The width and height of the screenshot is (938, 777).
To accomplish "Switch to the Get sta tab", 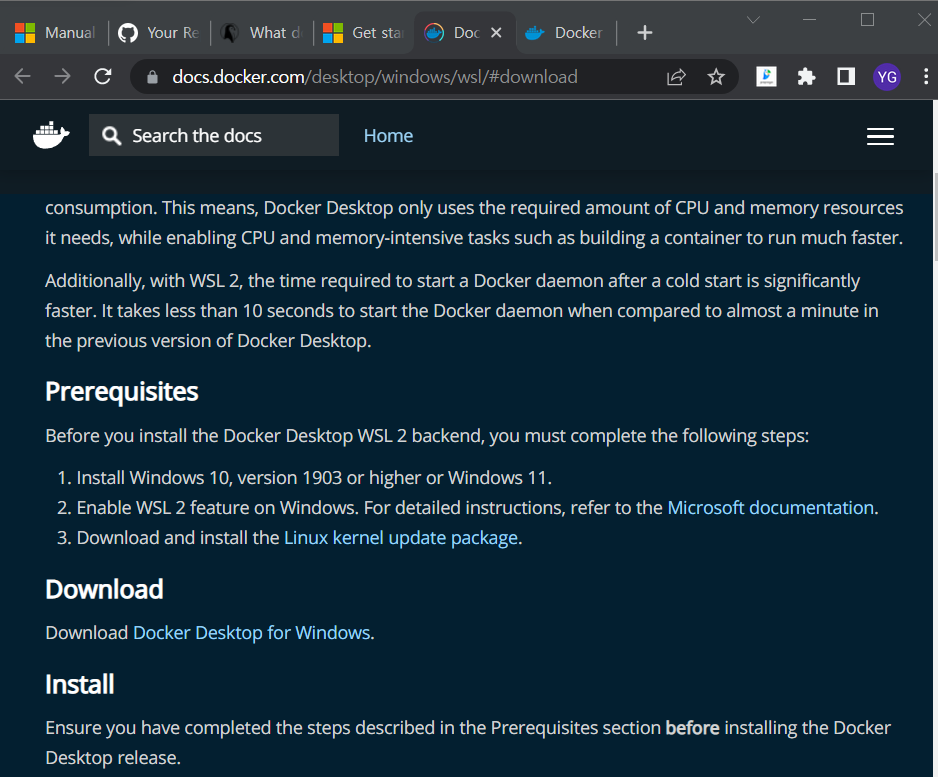I will click(364, 33).
